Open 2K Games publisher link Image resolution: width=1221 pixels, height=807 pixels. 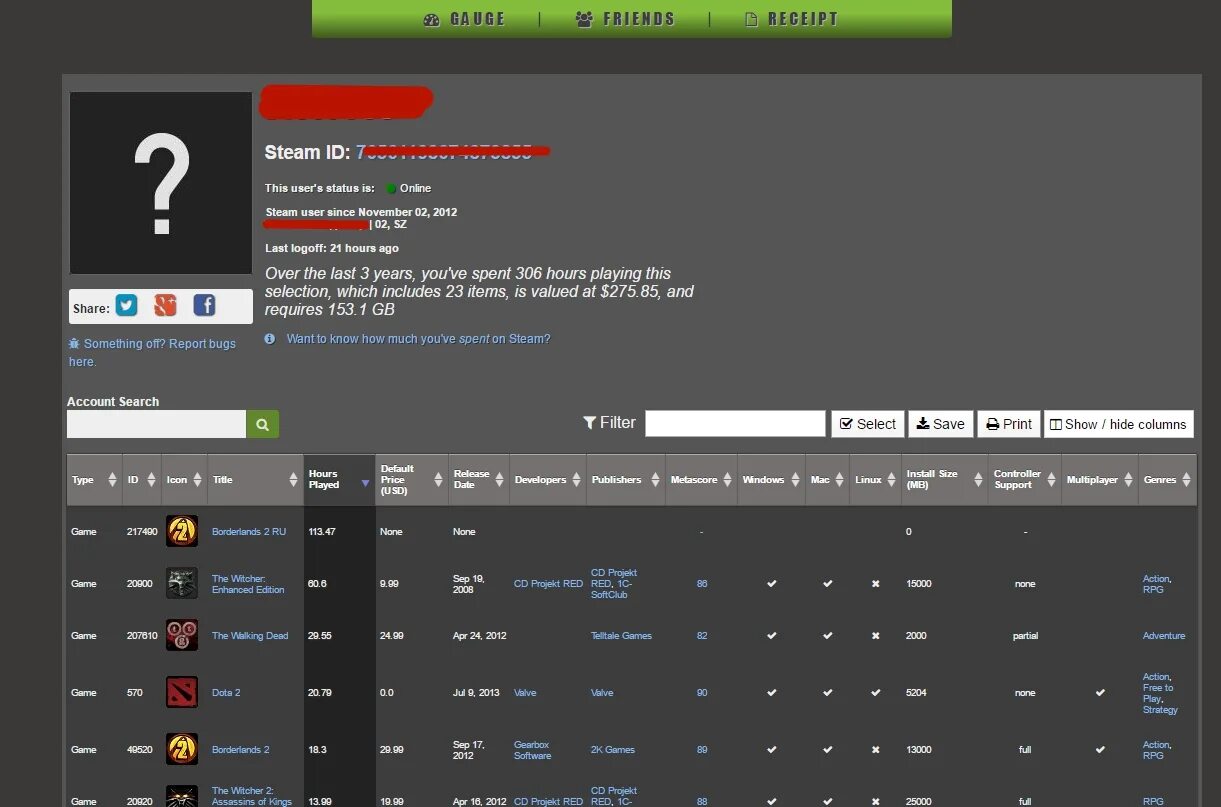point(613,750)
